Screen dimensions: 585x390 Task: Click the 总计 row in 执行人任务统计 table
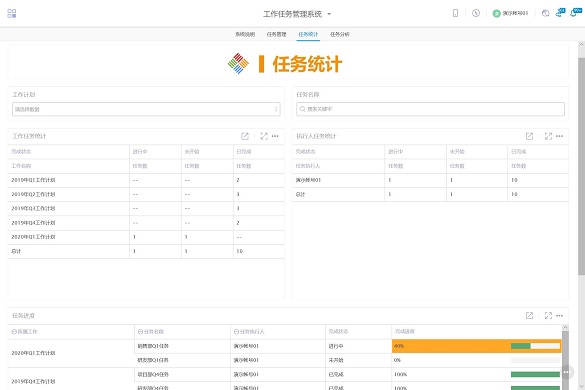point(430,194)
